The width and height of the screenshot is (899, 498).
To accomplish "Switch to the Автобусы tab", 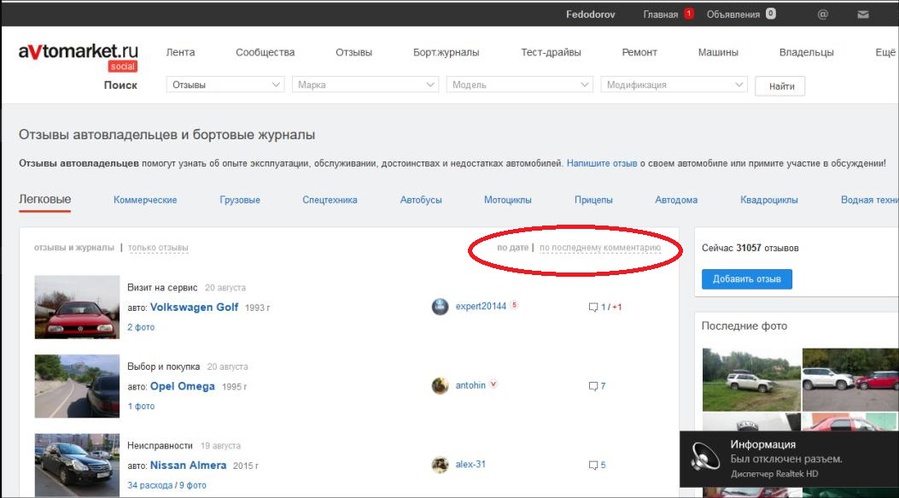I will point(421,200).
